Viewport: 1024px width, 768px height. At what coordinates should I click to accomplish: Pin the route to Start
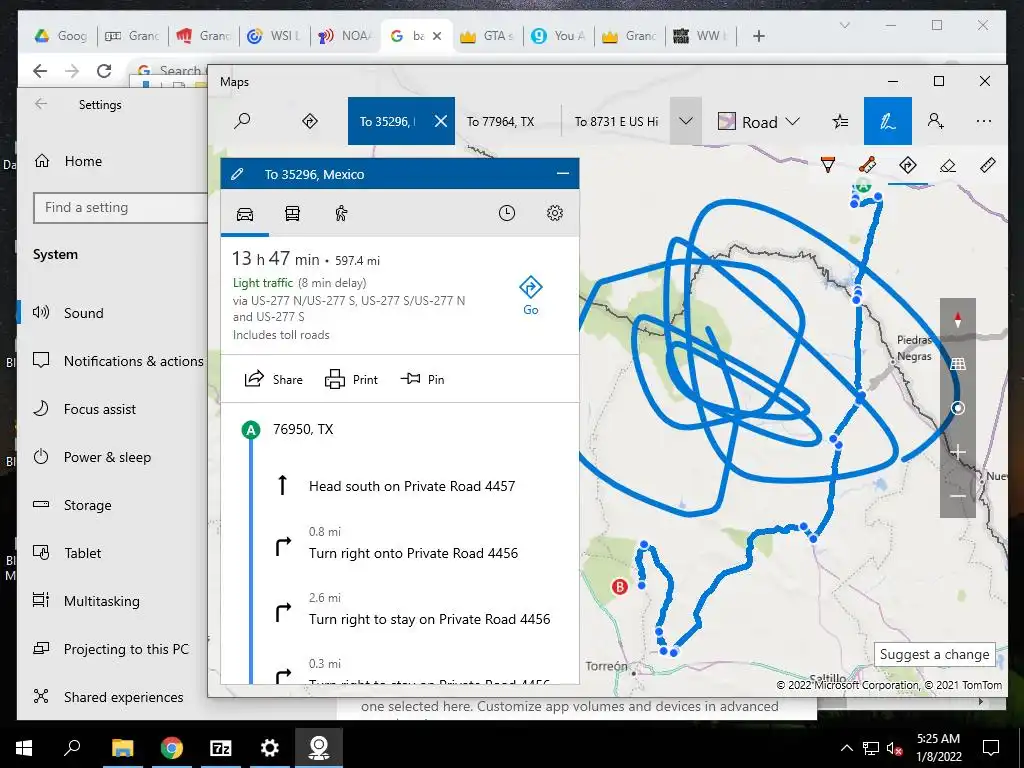coord(423,379)
